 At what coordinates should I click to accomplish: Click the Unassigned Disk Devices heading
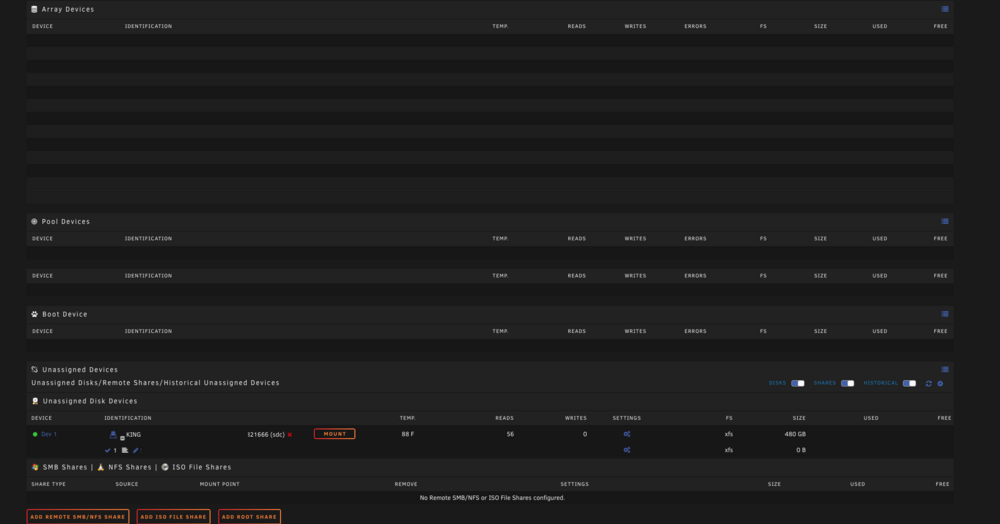click(90, 402)
